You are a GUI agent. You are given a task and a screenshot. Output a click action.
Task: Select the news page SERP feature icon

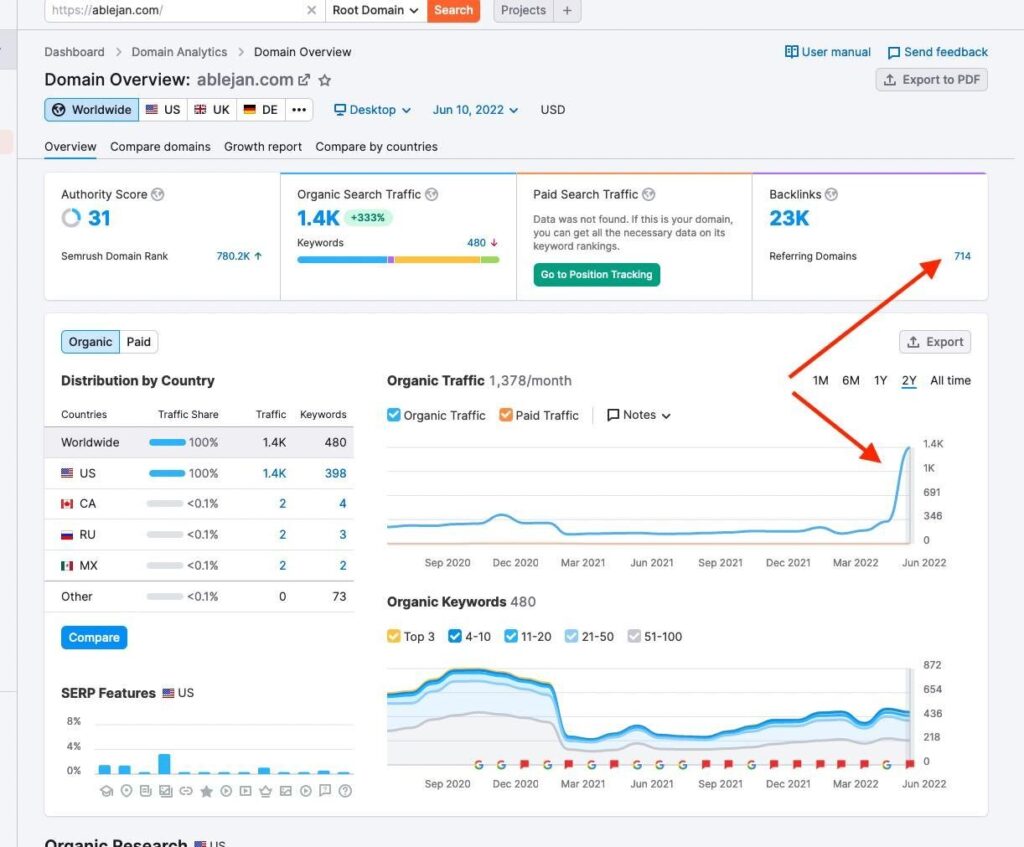pos(146,791)
